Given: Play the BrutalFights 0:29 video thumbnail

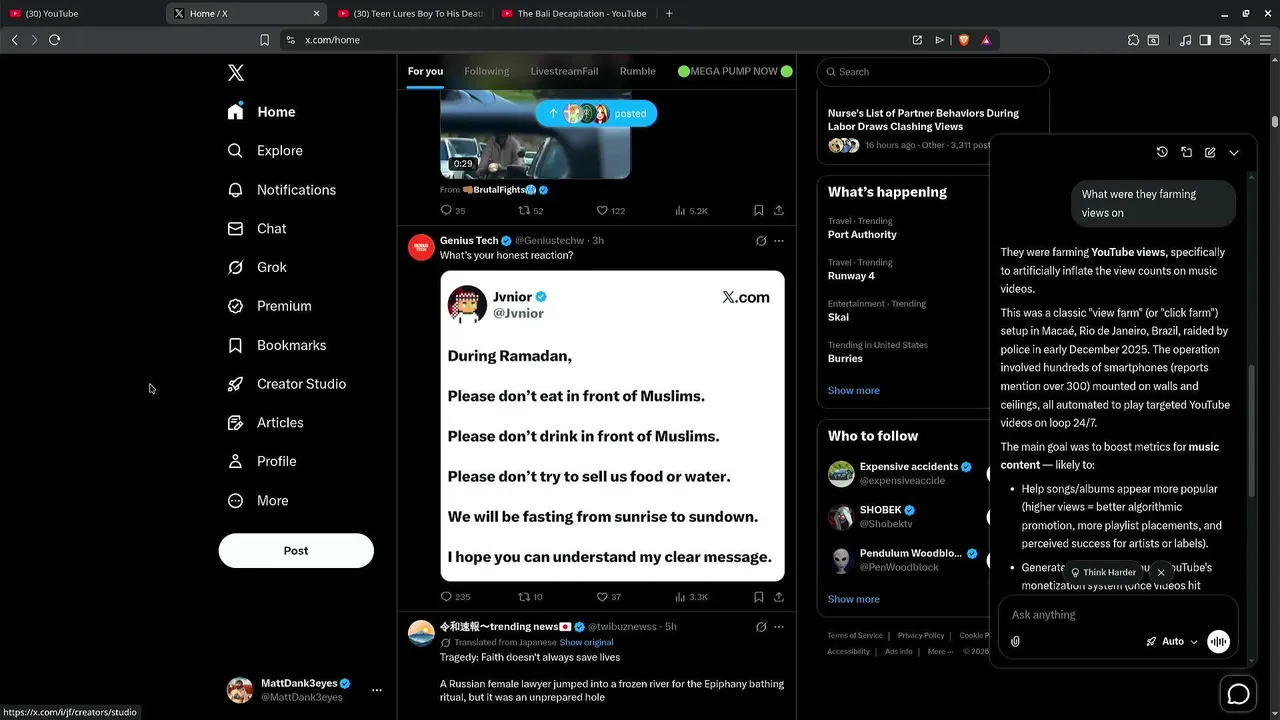Looking at the screenshot, I should click(535, 135).
